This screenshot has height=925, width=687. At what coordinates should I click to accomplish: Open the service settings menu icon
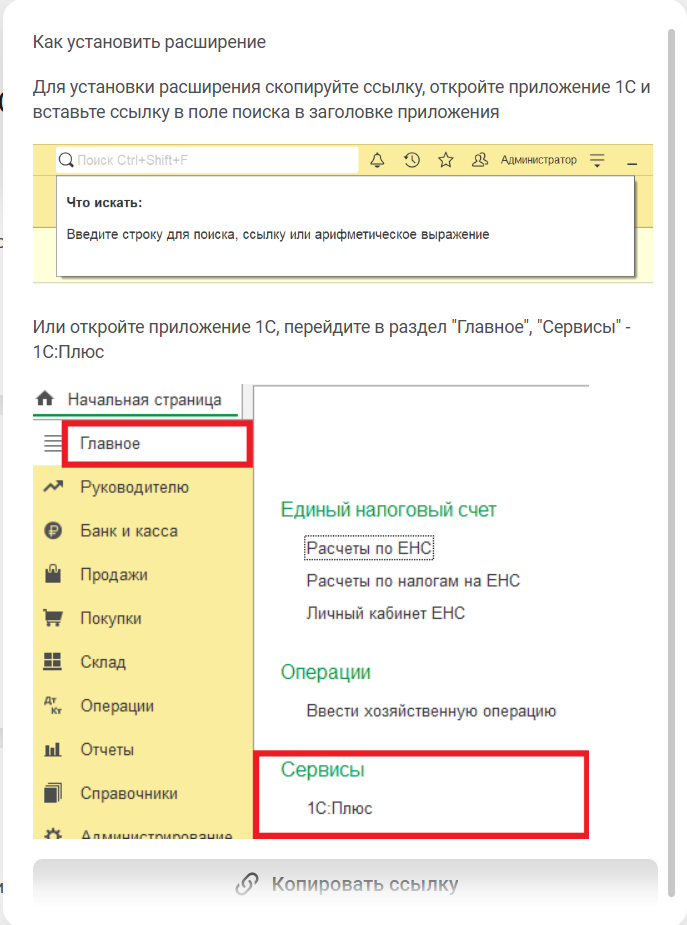pos(598,160)
